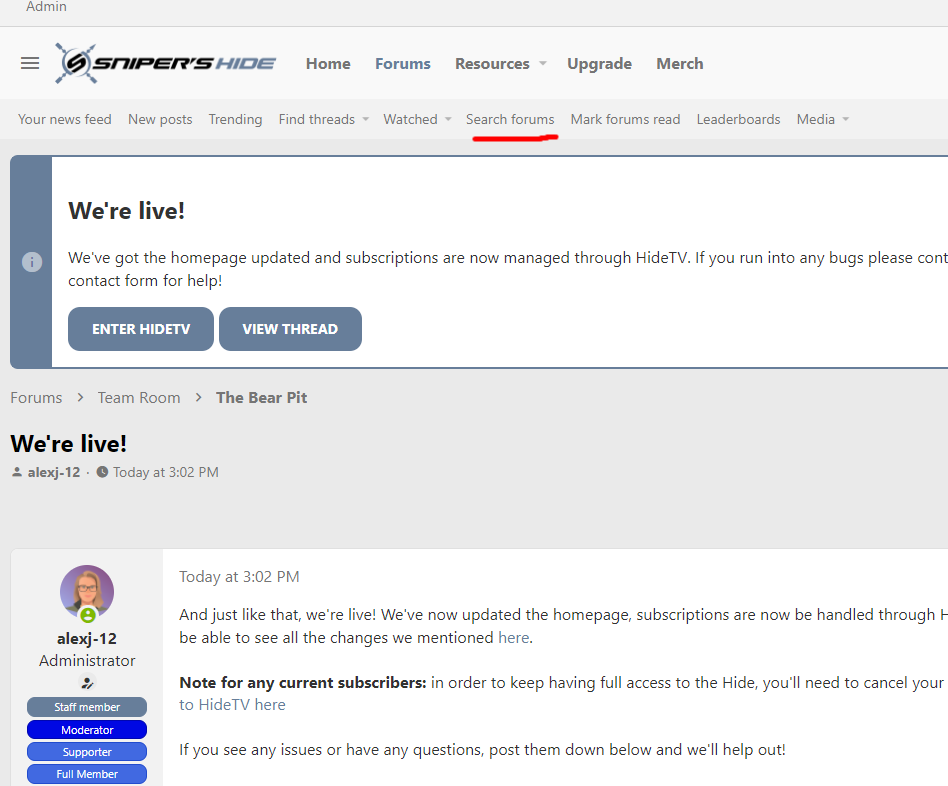This screenshot has width=948, height=786.
Task: Click the info icon in the notice banner
Action: [x=32, y=262]
